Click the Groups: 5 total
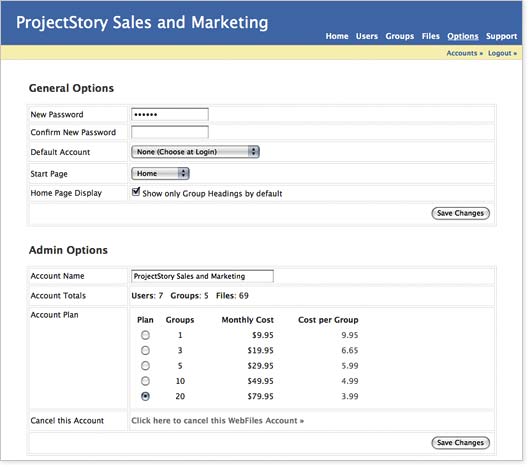529x467 pixels. click(x=189, y=296)
